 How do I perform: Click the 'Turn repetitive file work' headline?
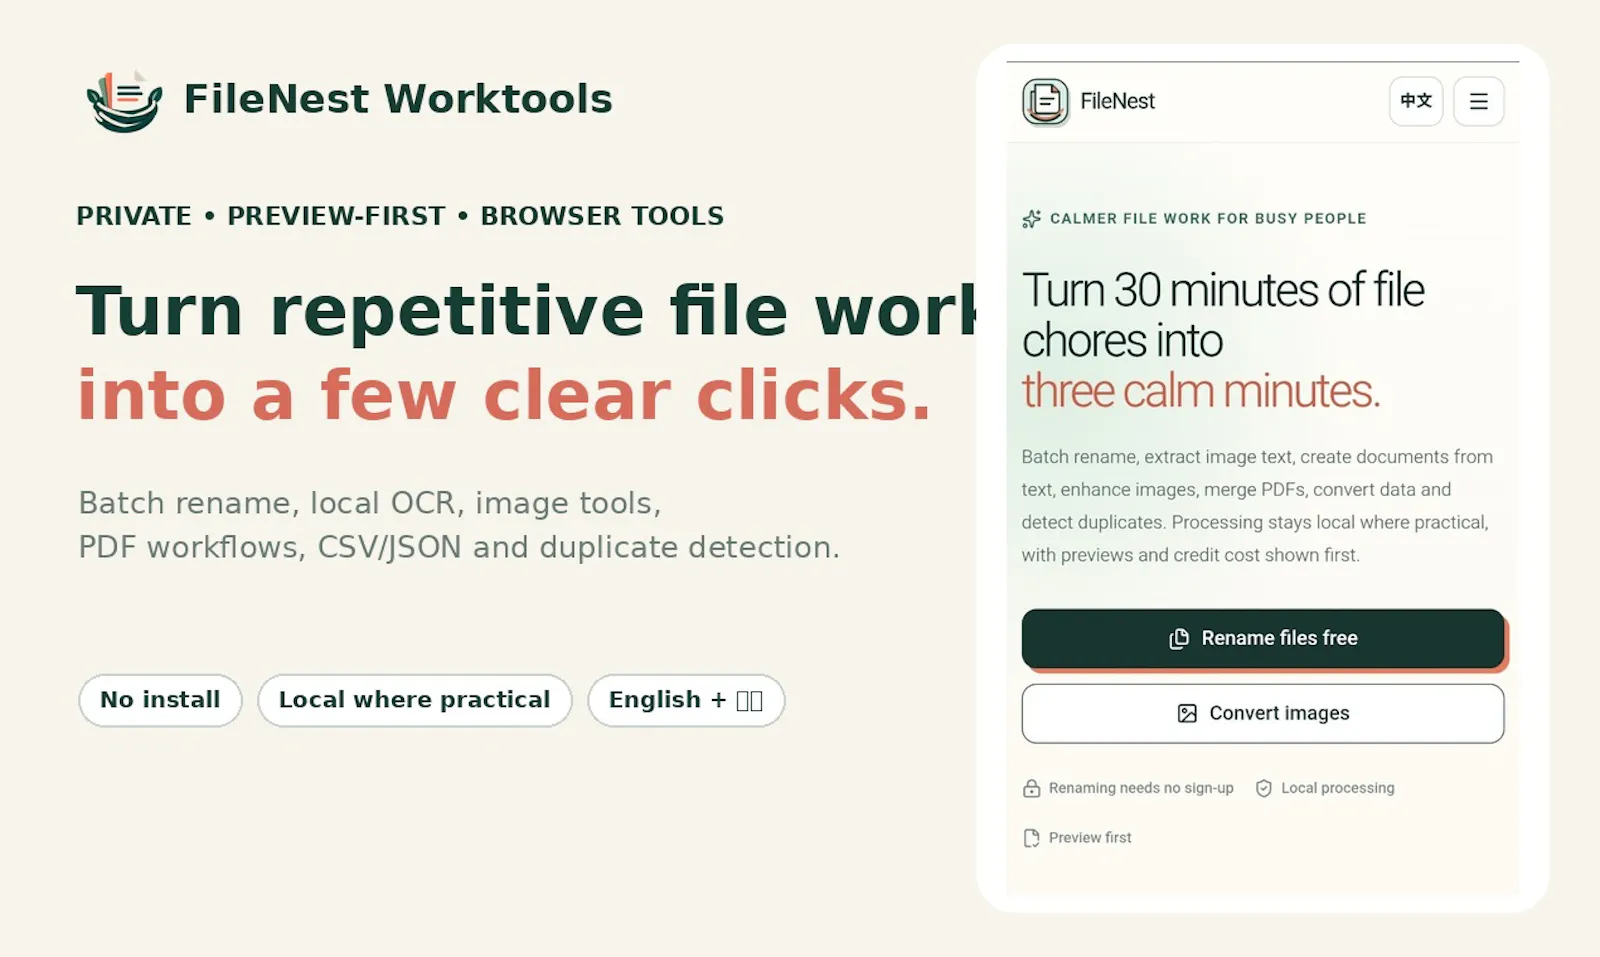(527, 311)
